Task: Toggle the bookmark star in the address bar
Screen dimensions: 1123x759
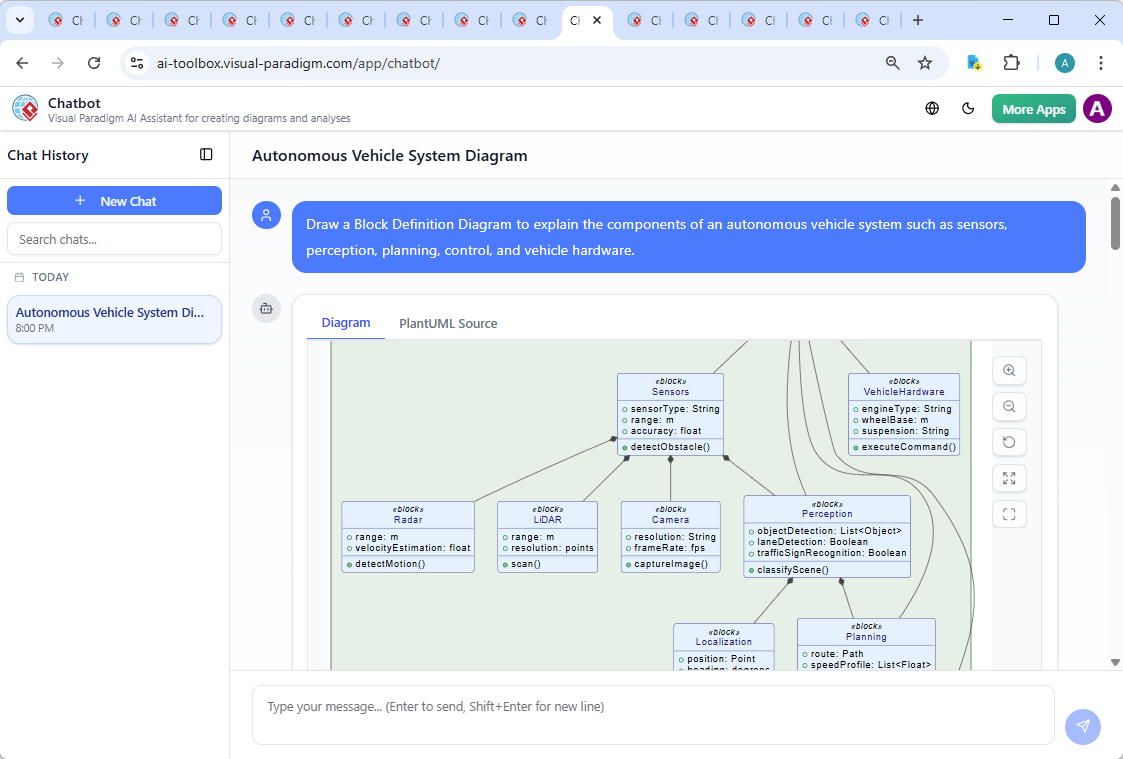Action: (x=925, y=62)
